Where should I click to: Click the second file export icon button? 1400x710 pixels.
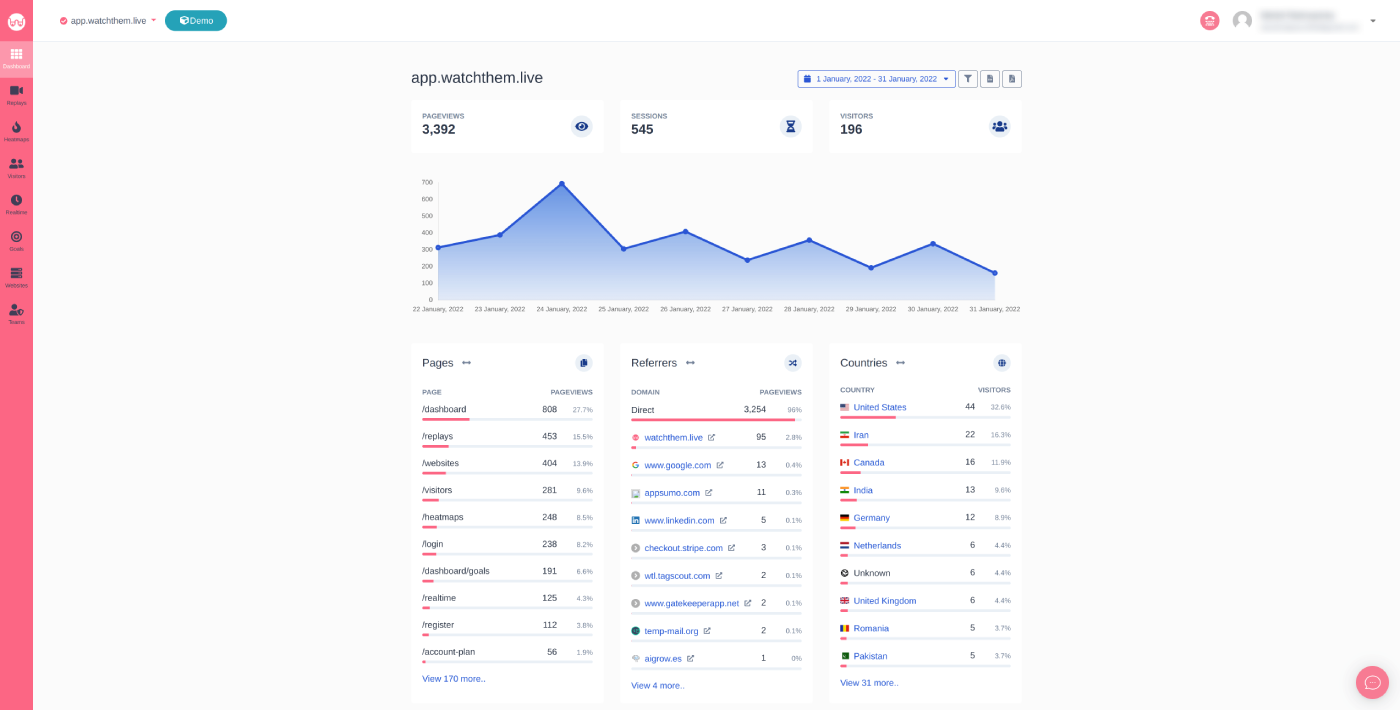pos(1012,78)
